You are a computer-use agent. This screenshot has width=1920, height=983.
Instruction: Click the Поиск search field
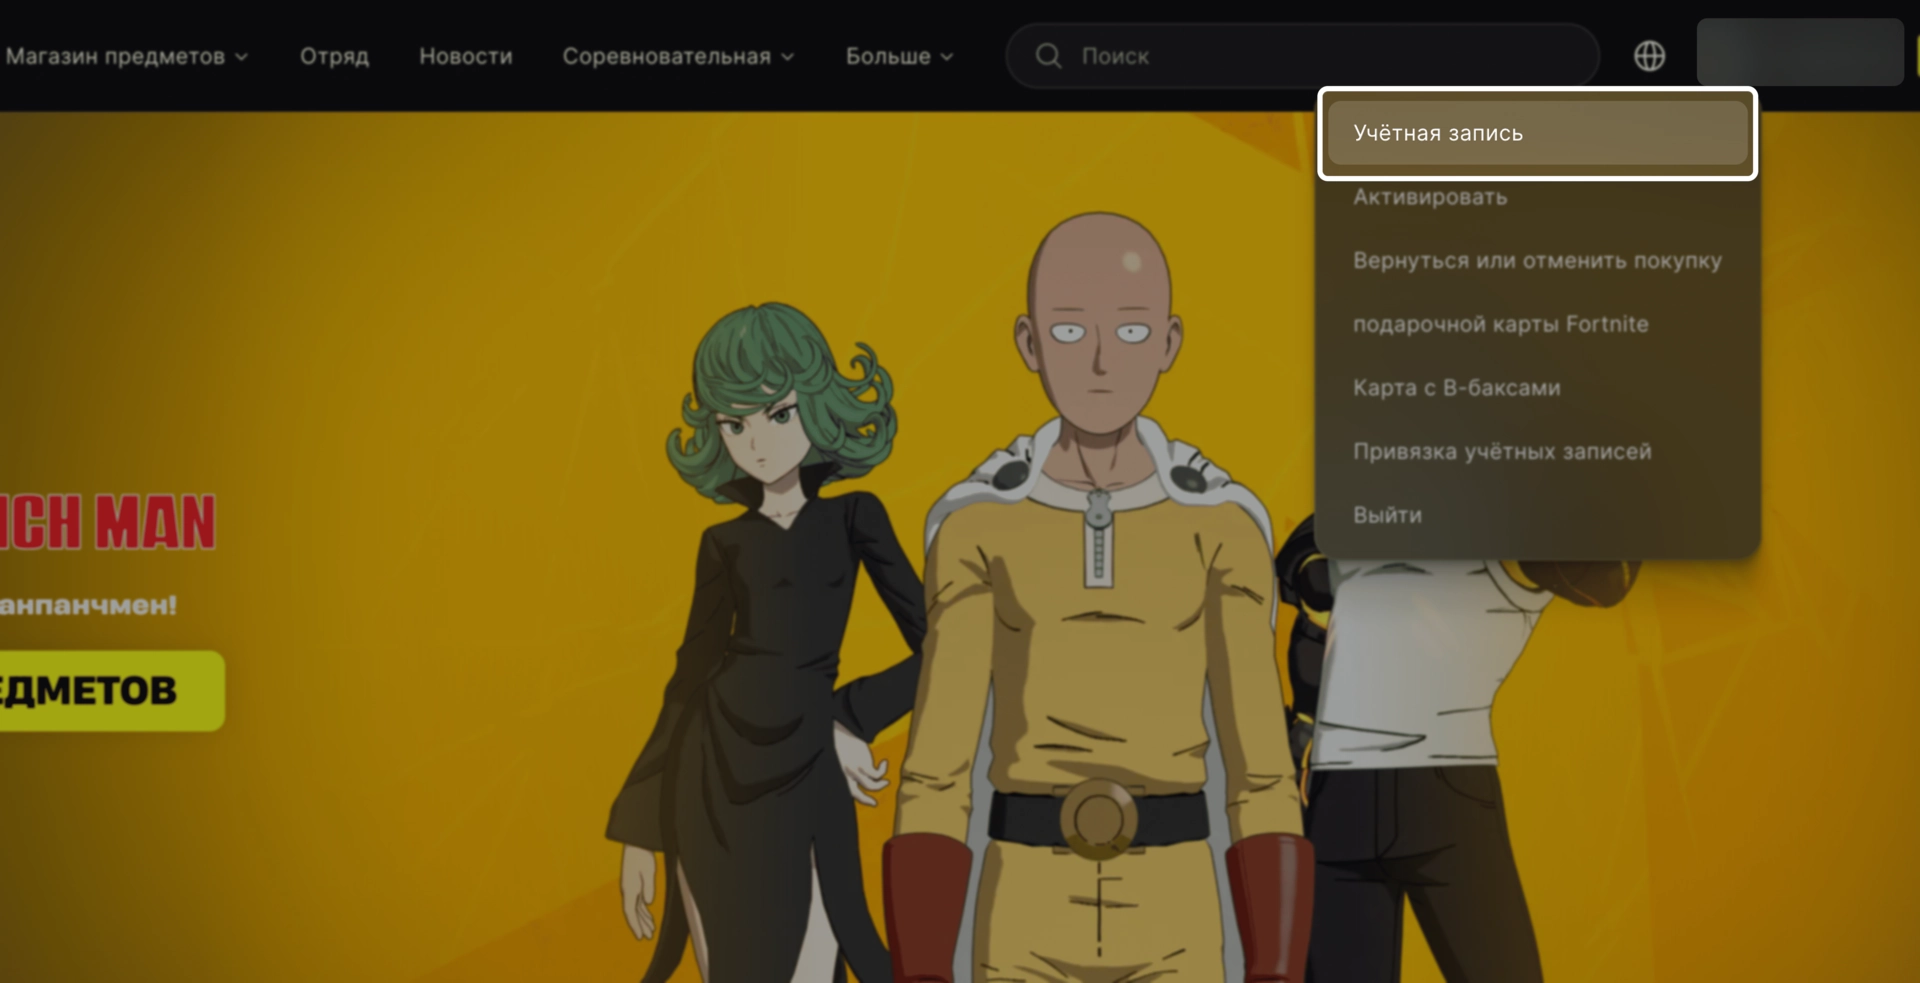(1320, 57)
